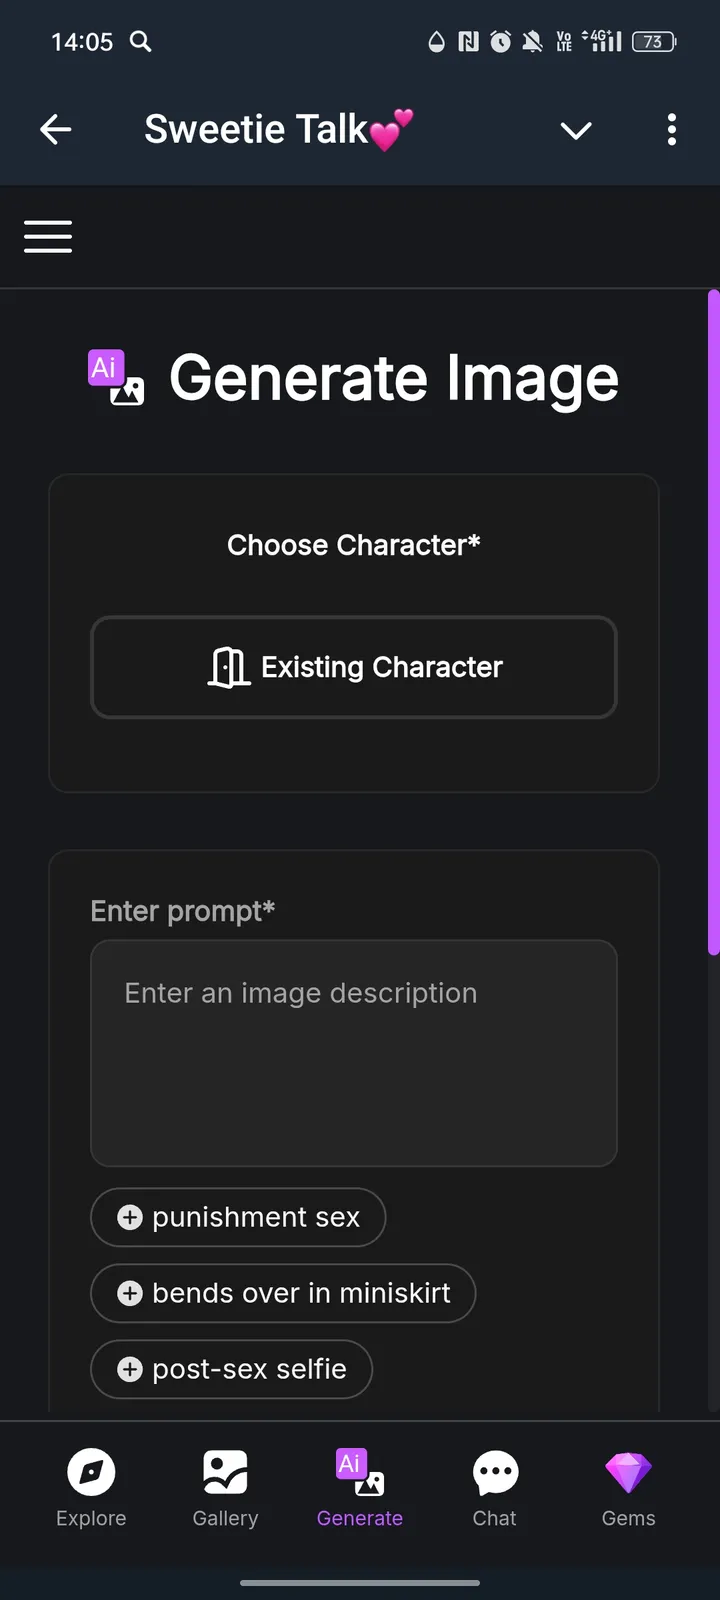
Task: Click the door icon on Existing Character
Action: (228, 667)
